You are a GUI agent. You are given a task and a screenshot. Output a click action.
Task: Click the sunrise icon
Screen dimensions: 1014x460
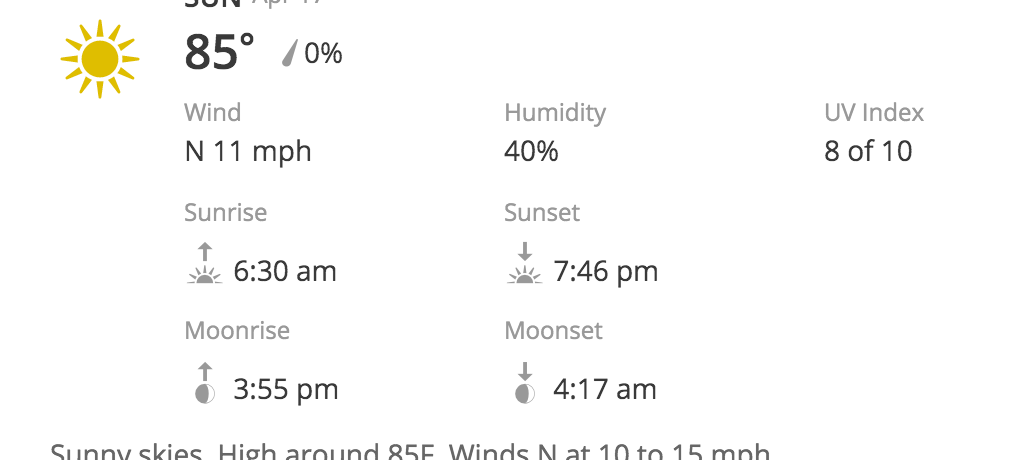tap(204, 265)
